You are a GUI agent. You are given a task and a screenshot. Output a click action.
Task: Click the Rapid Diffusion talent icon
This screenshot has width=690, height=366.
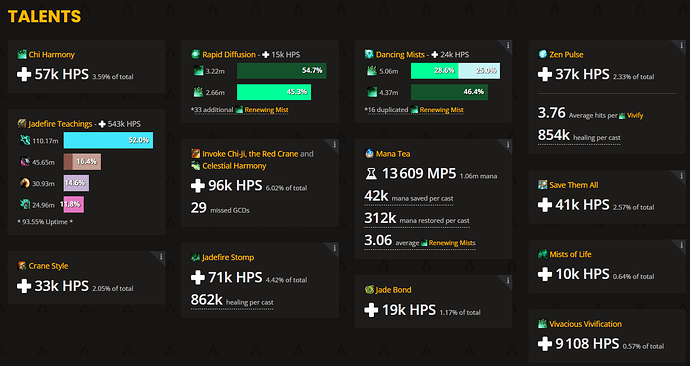coord(195,55)
